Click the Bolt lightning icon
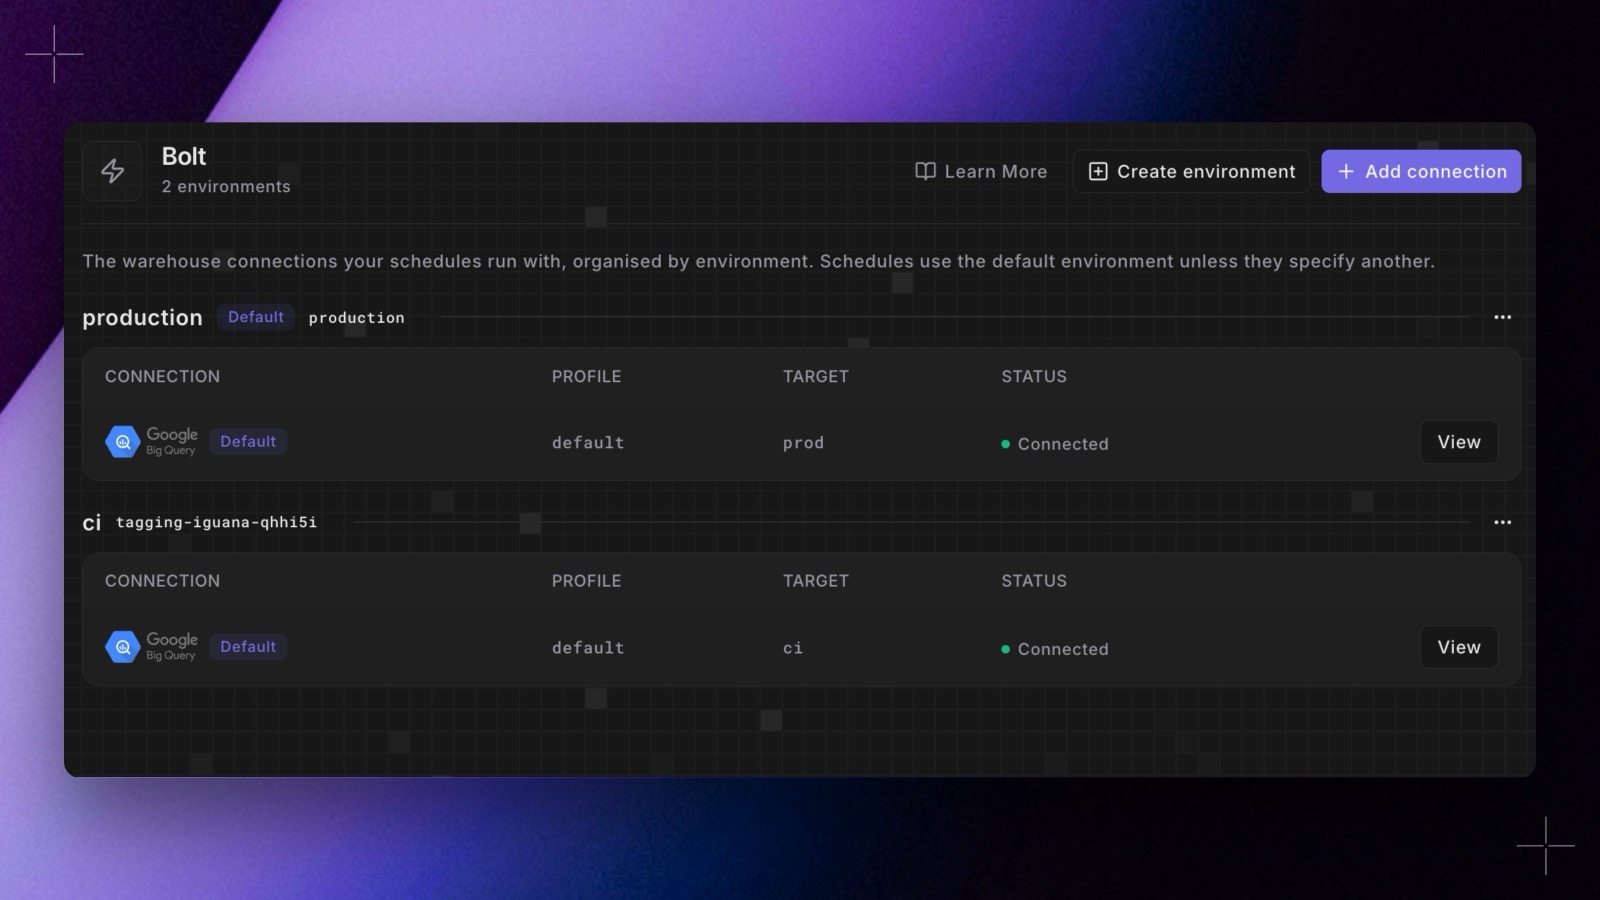Screen dimensions: 1600x900 (113, 171)
